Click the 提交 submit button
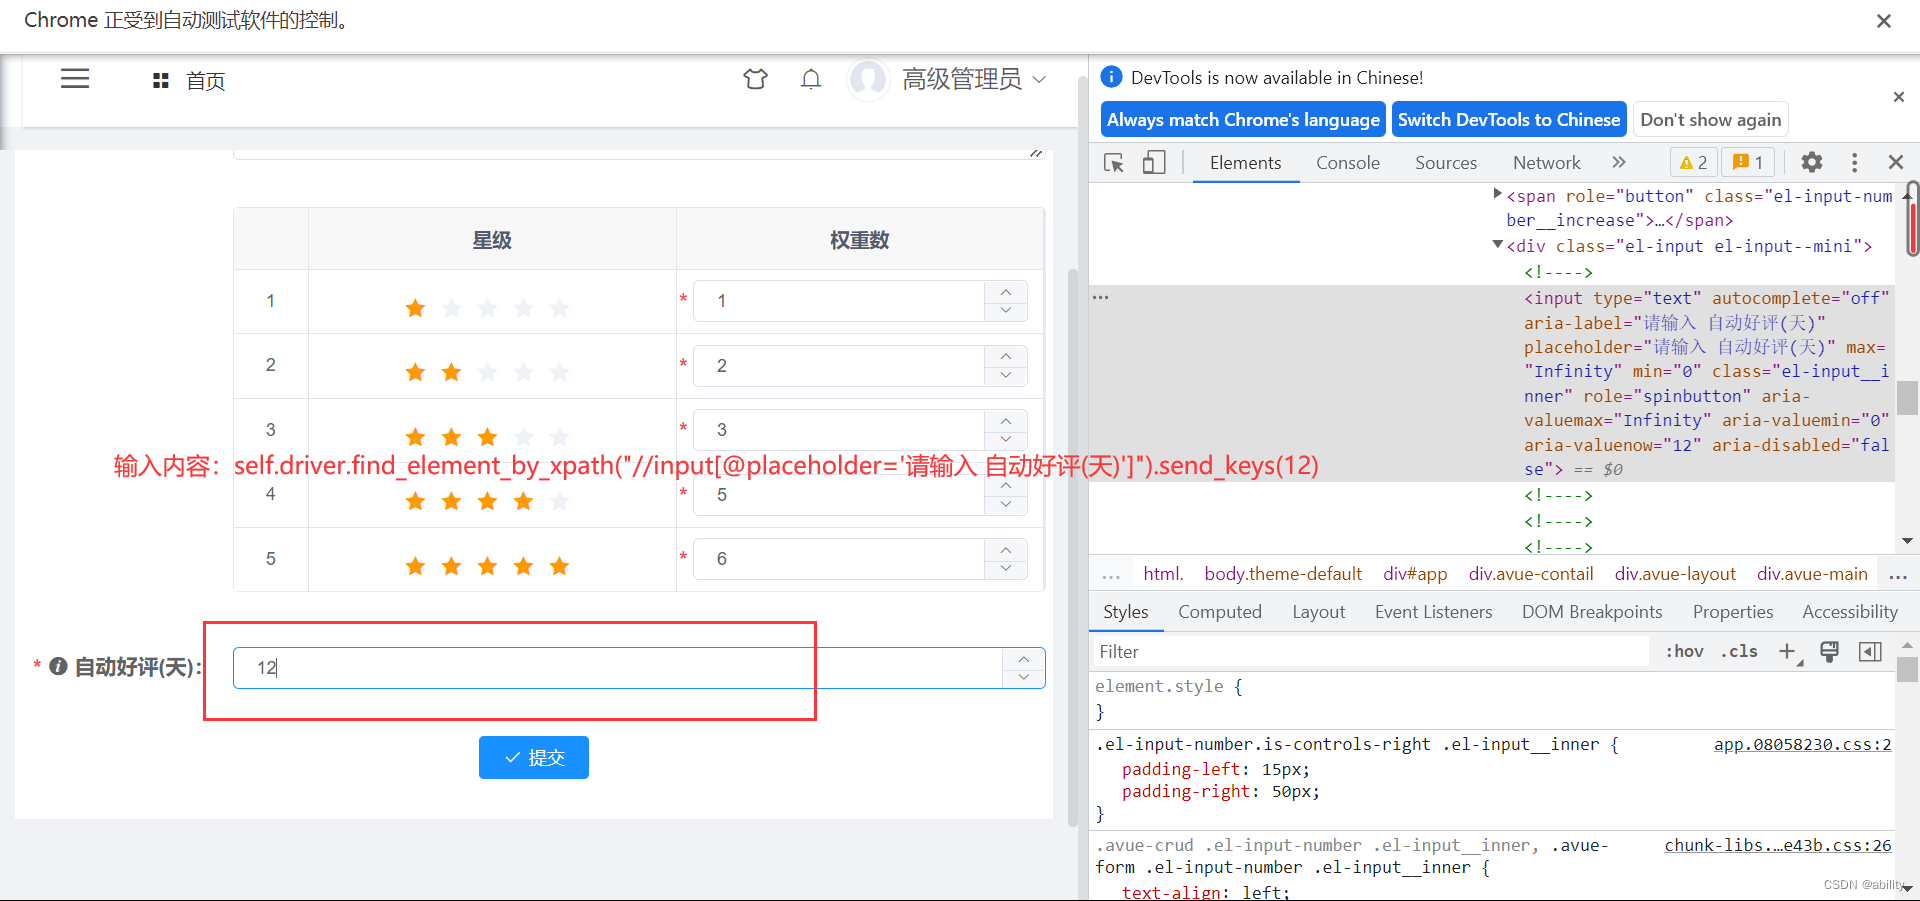The height and width of the screenshot is (901, 1920). pyautogui.click(x=533, y=758)
